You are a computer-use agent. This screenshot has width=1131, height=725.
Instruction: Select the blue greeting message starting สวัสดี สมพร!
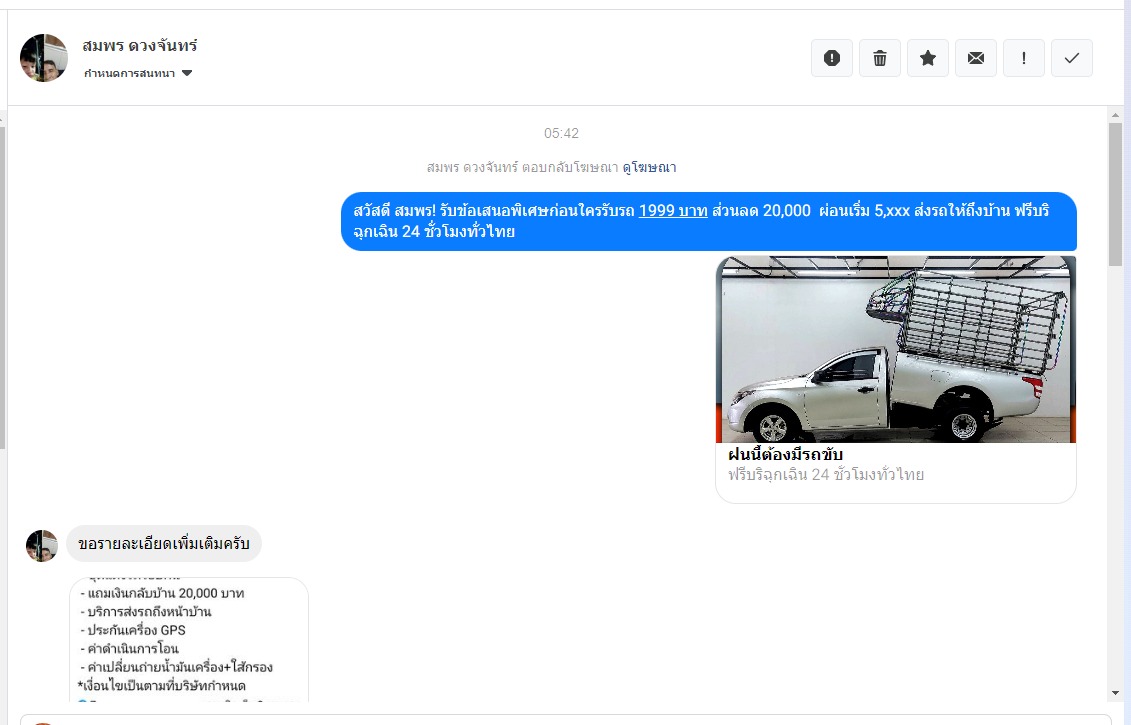(709, 221)
